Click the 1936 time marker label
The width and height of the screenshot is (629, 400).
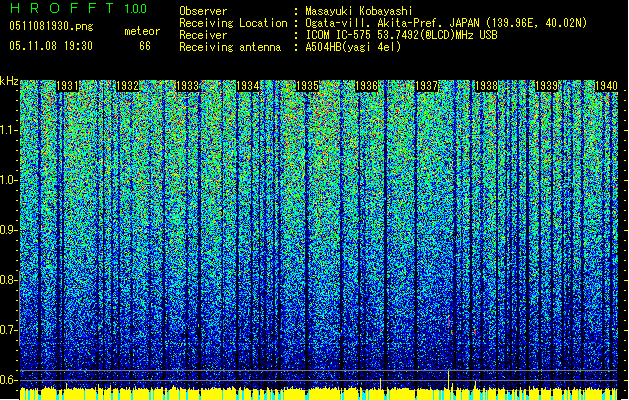tap(367, 86)
